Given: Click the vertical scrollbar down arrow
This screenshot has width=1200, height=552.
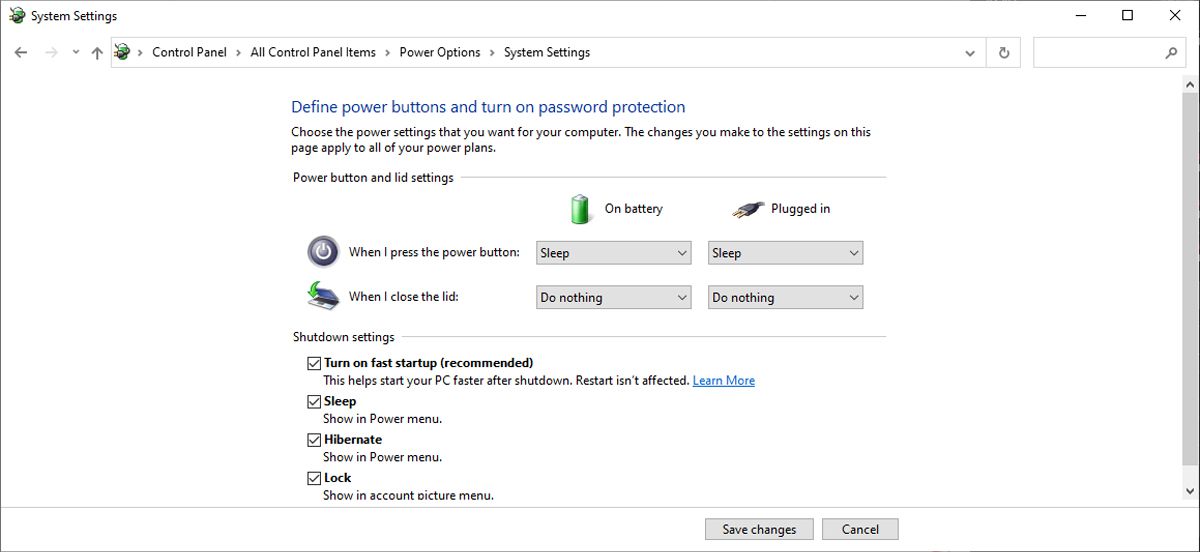Looking at the screenshot, I should [x=1189, y=490].
